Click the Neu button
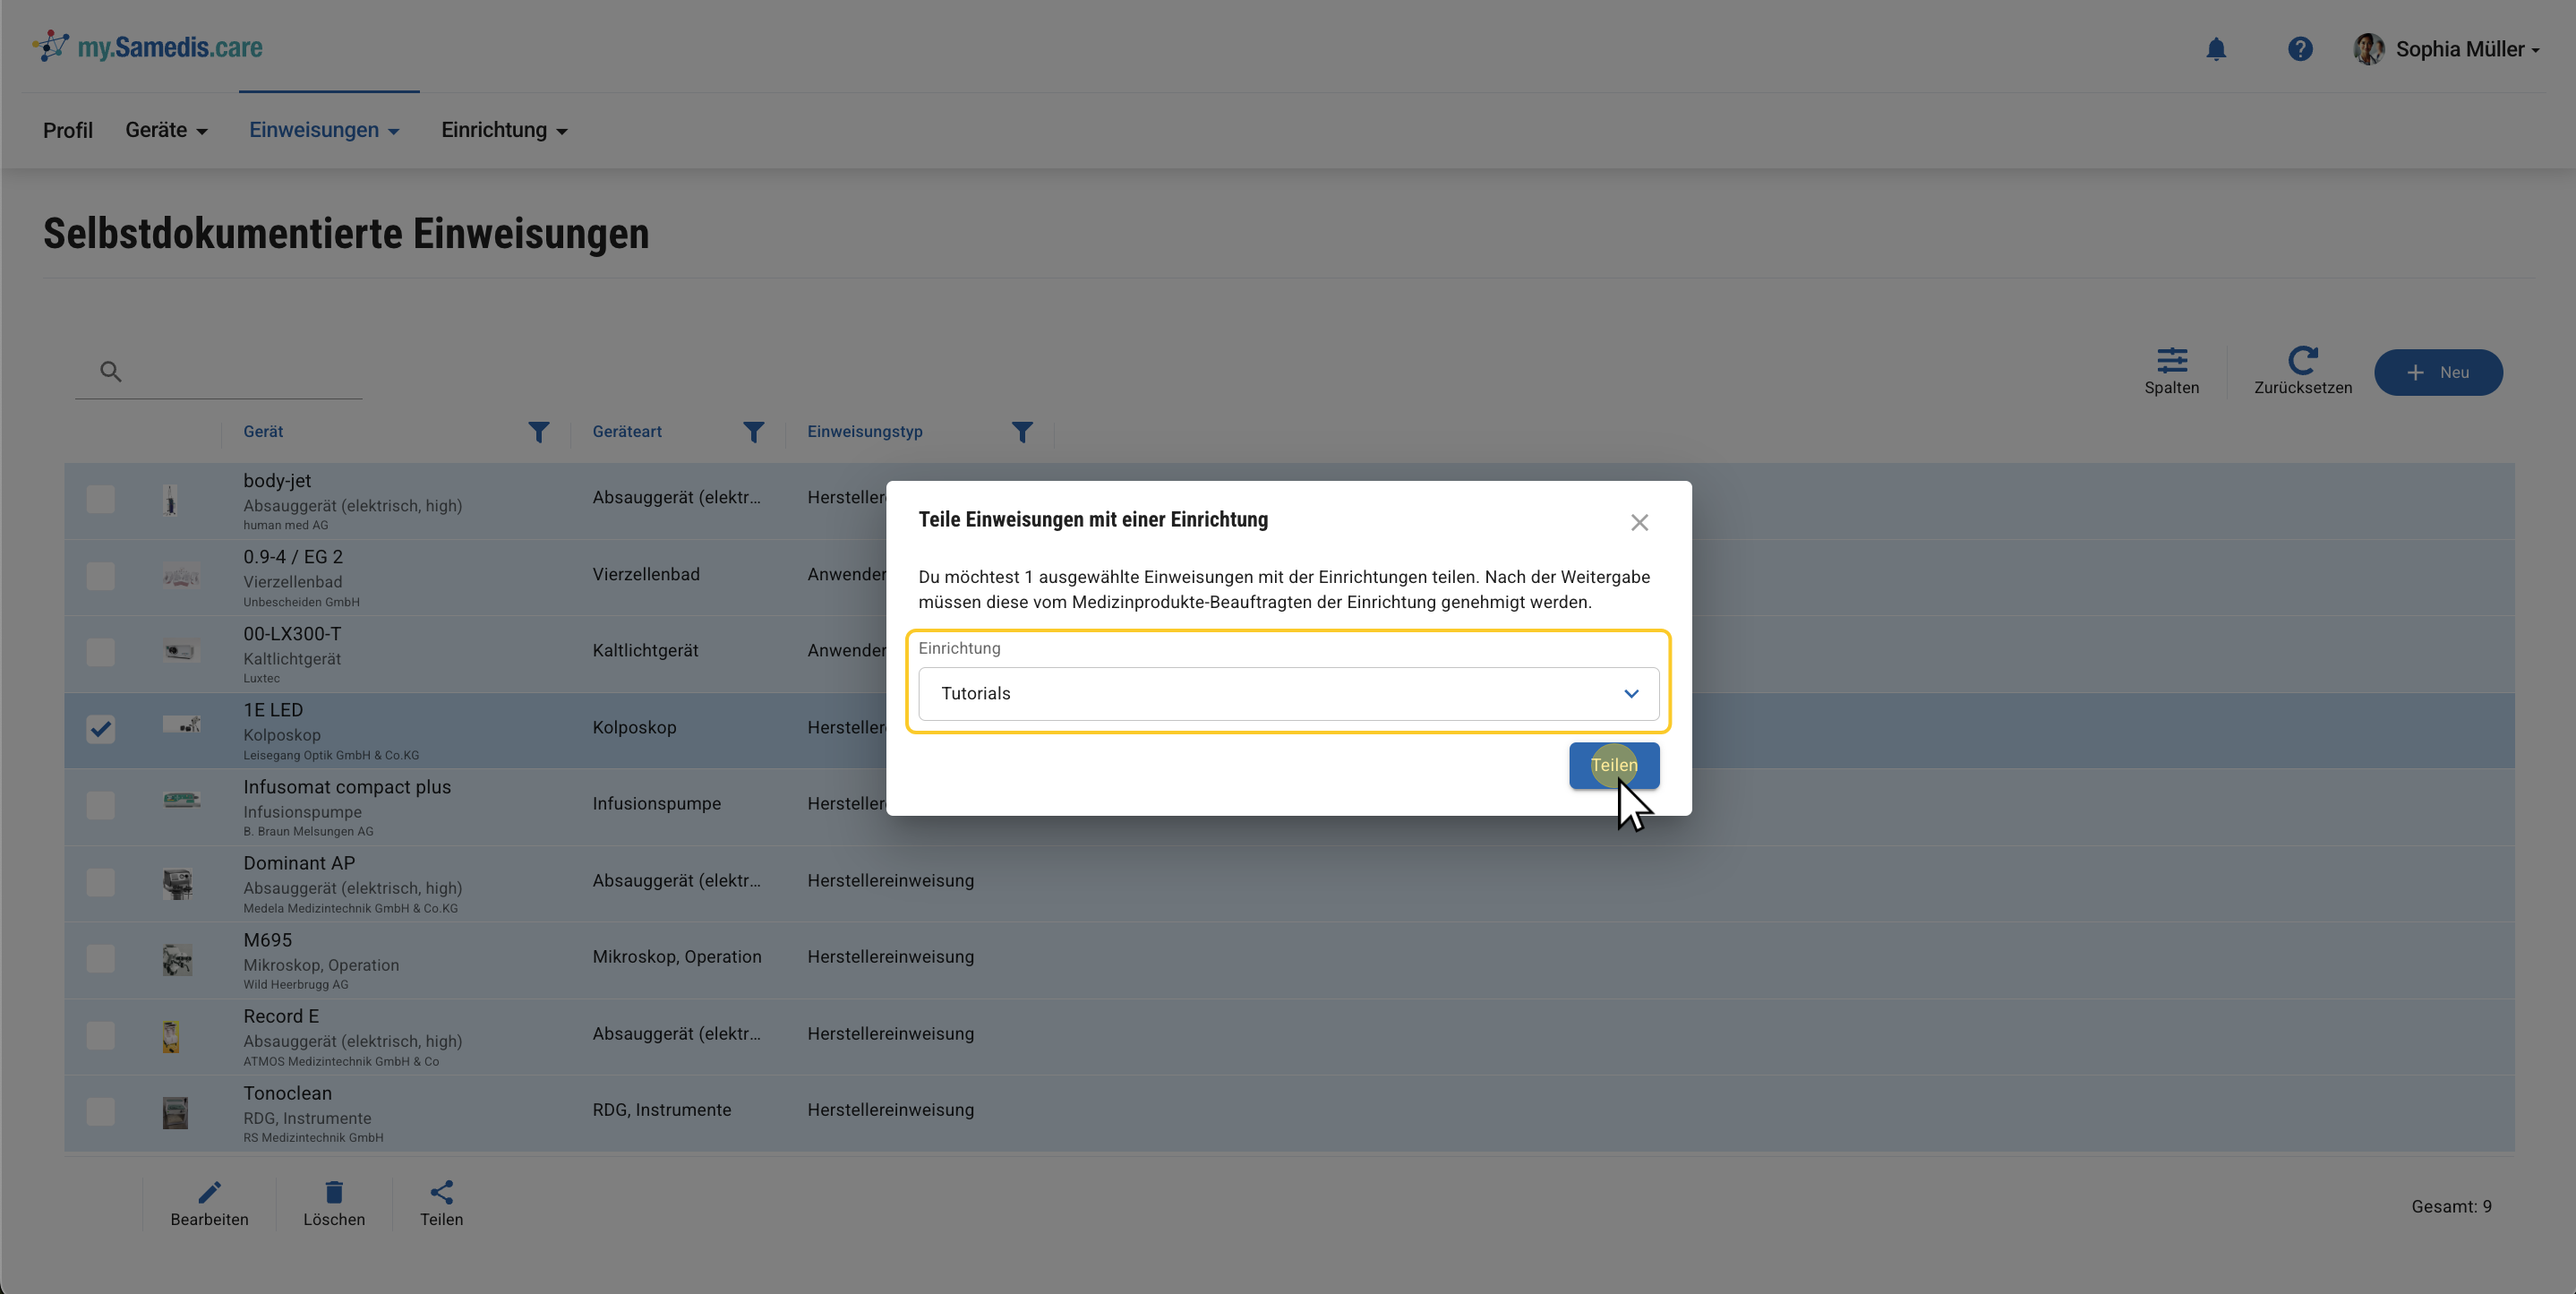The image size is (2576, 1294). tap(2437, 372)
